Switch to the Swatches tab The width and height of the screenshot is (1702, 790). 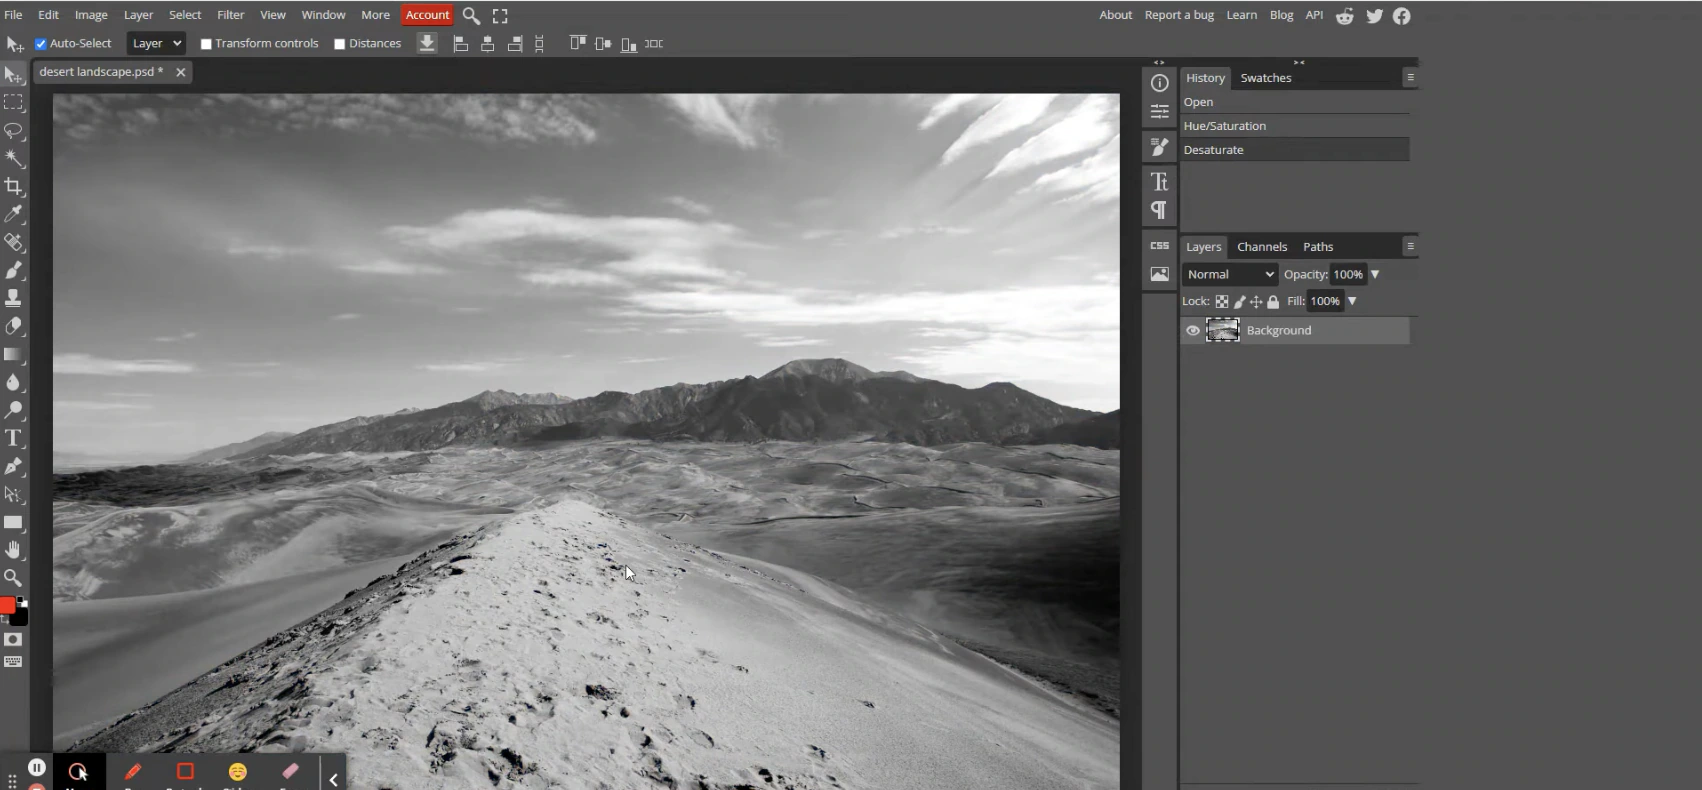click(1266, 78)
